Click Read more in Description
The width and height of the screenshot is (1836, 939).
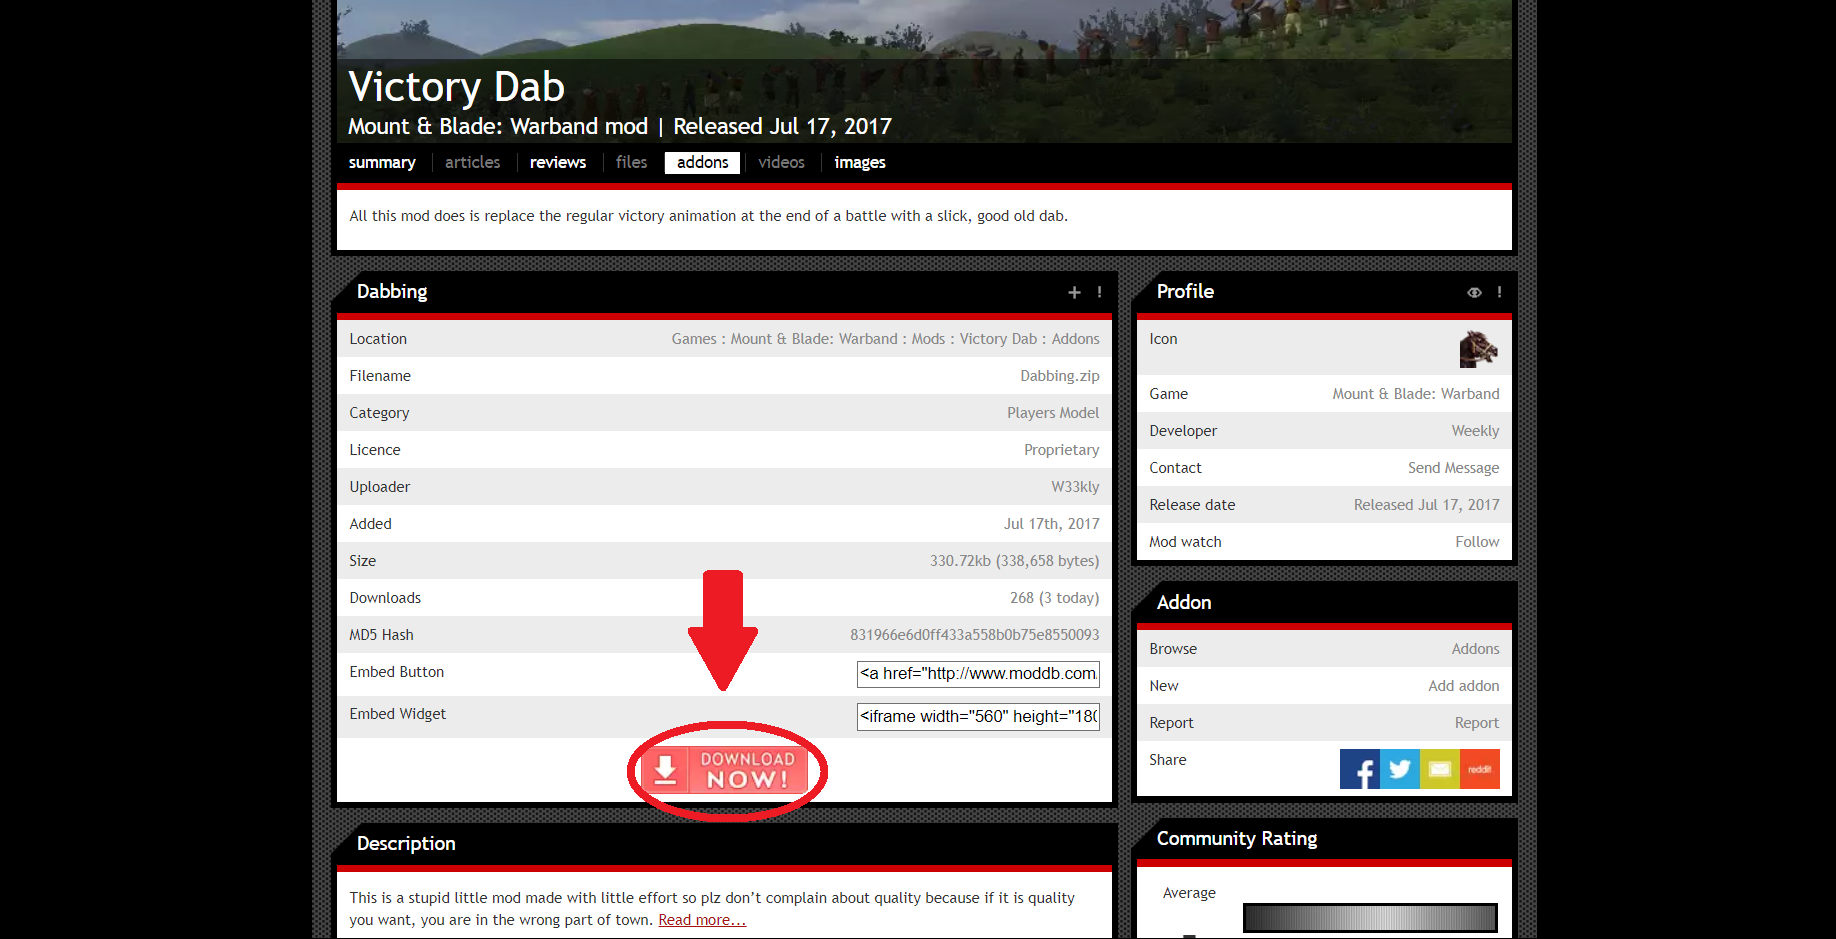702,920
